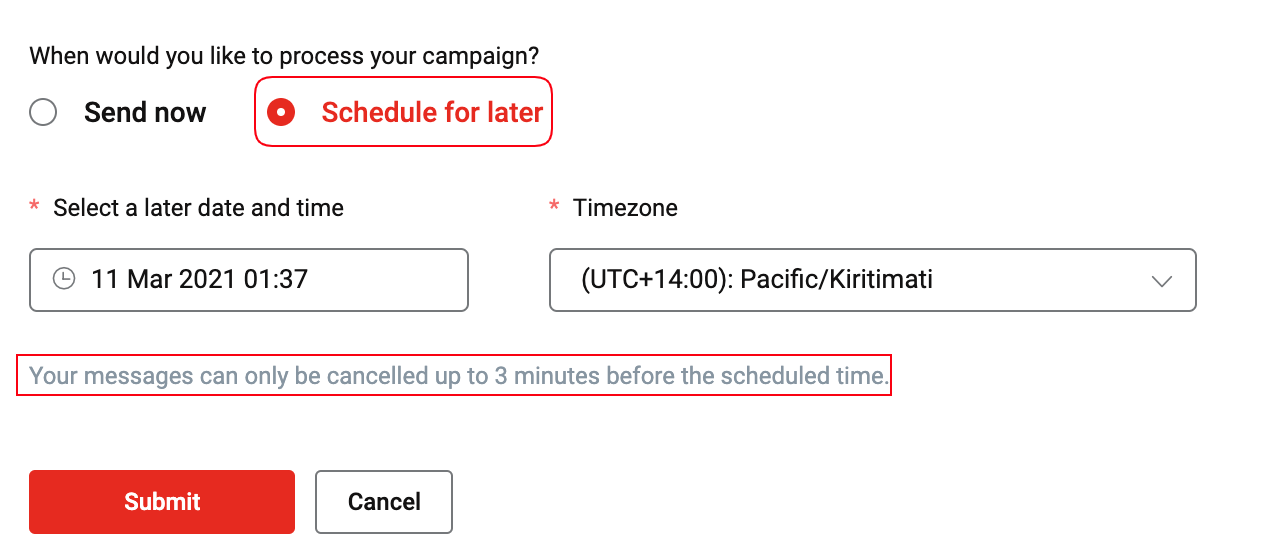
Task: Click the "Timezone" field label
Action: [x=625, y=208]
